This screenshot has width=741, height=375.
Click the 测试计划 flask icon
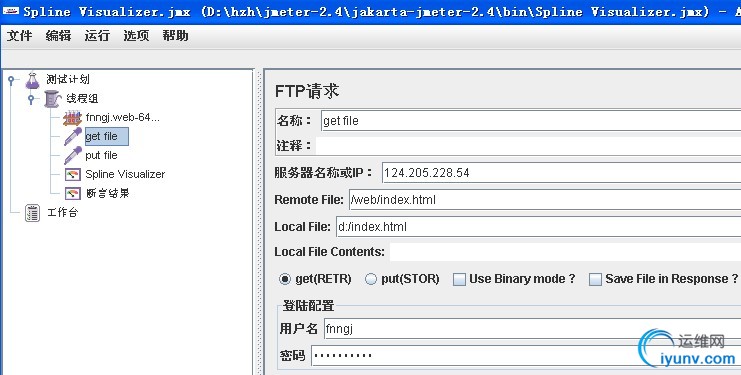33,80
